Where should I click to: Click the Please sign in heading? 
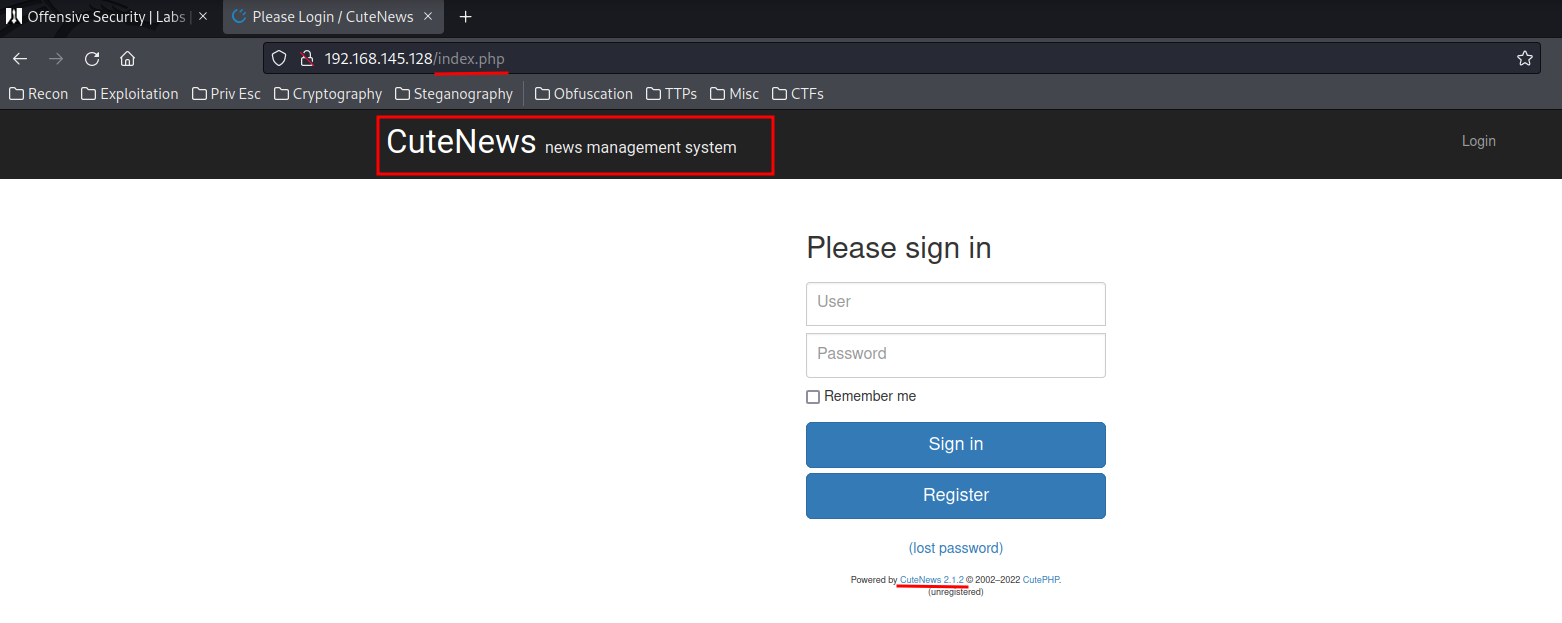point(899,248)
